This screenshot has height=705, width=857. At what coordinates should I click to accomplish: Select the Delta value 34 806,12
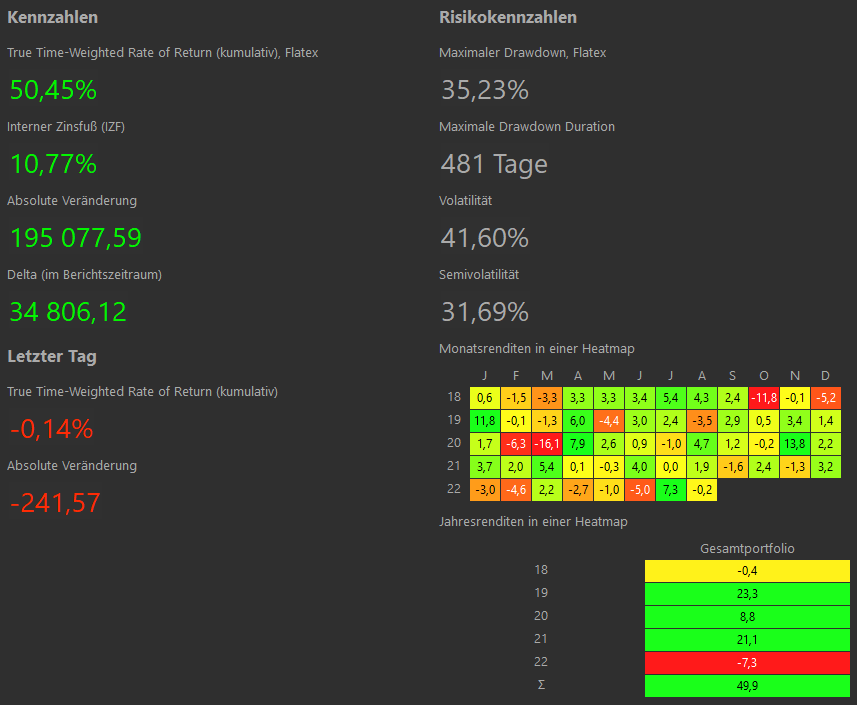coord(68,312)
